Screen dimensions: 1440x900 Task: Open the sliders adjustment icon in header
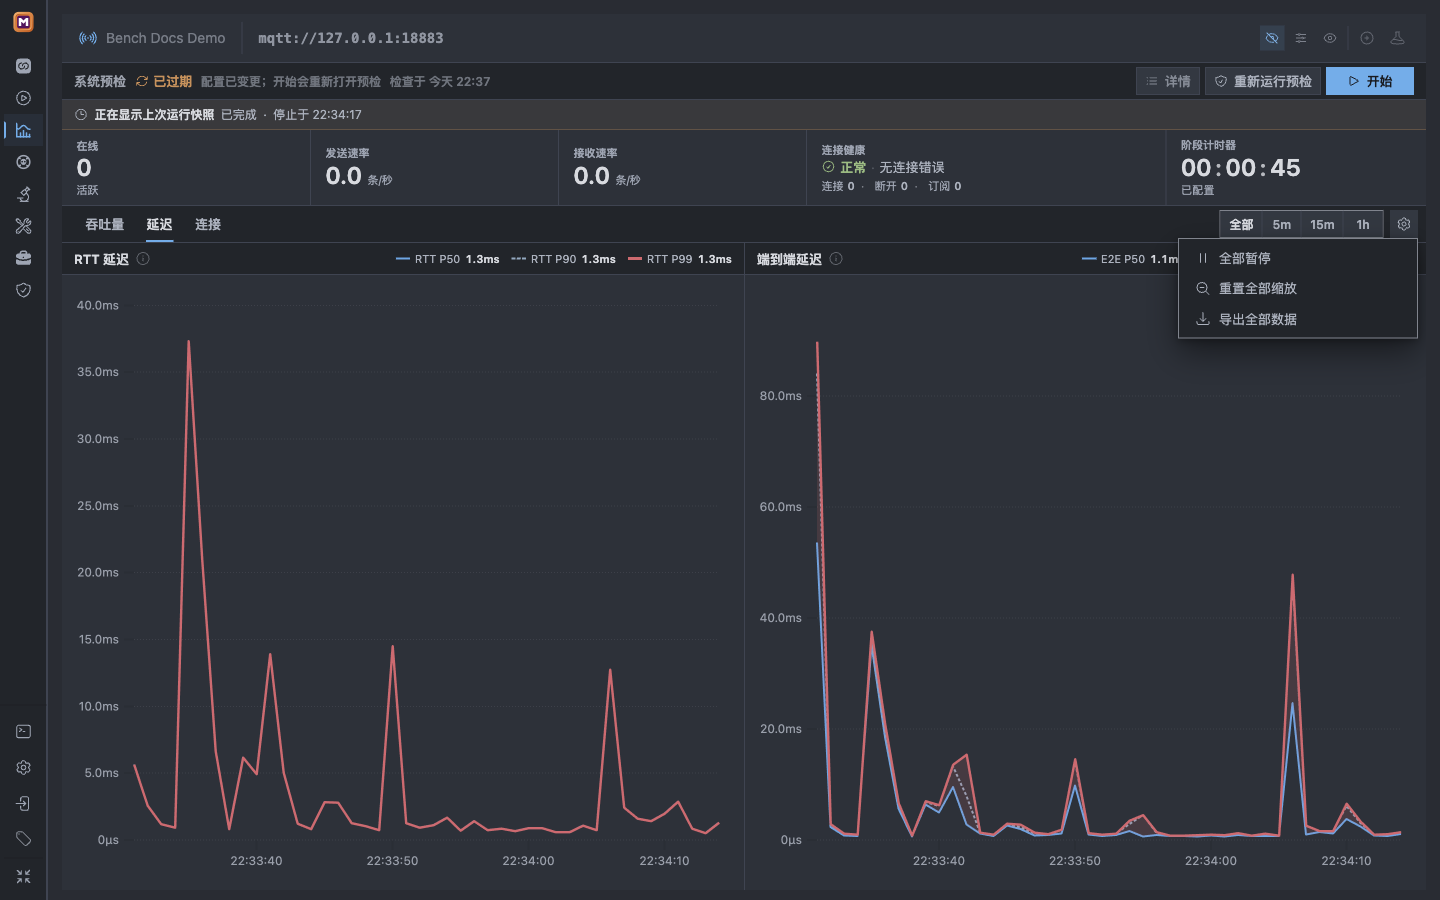(x=1301, y=38)
